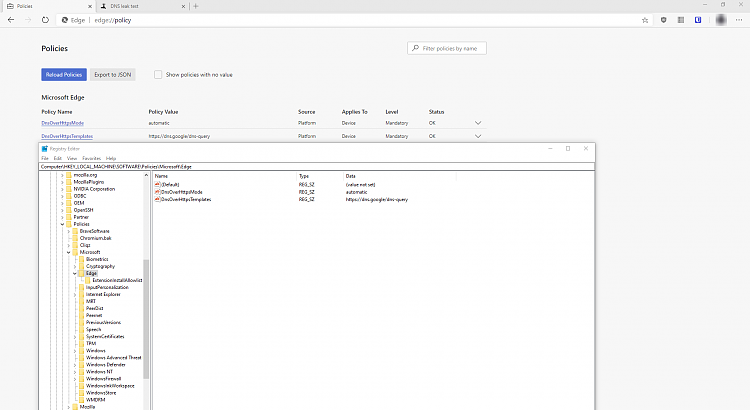Viewport: 750px width, 410px height.
Task: Click the Policies folder icon in registry tree
Action: click(x=69, y=224)
